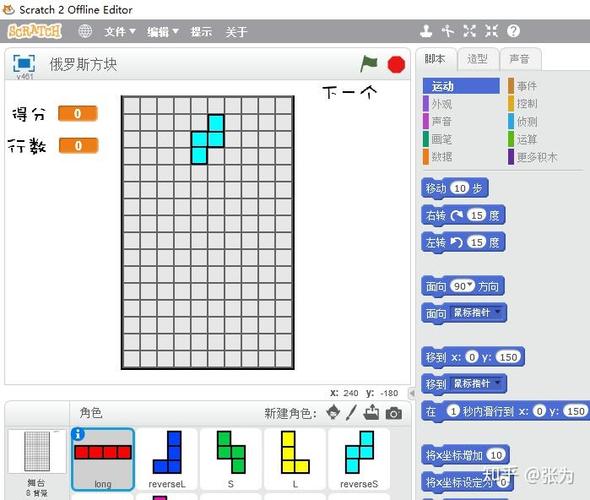Open the 文件 menu
The height and width of the screenshot is (500, 590).
[120, 32]
